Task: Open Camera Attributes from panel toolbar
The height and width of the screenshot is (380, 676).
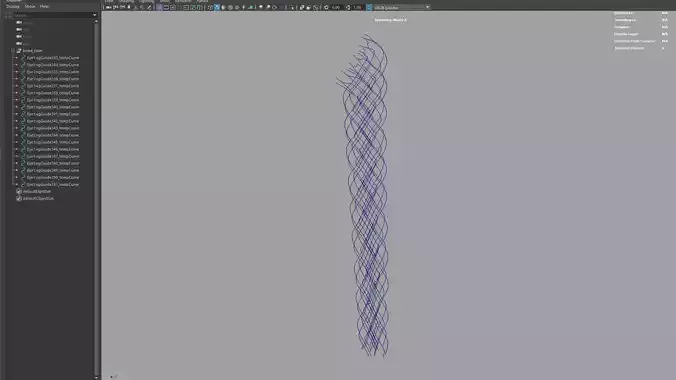Action: (x=122, y=7)
